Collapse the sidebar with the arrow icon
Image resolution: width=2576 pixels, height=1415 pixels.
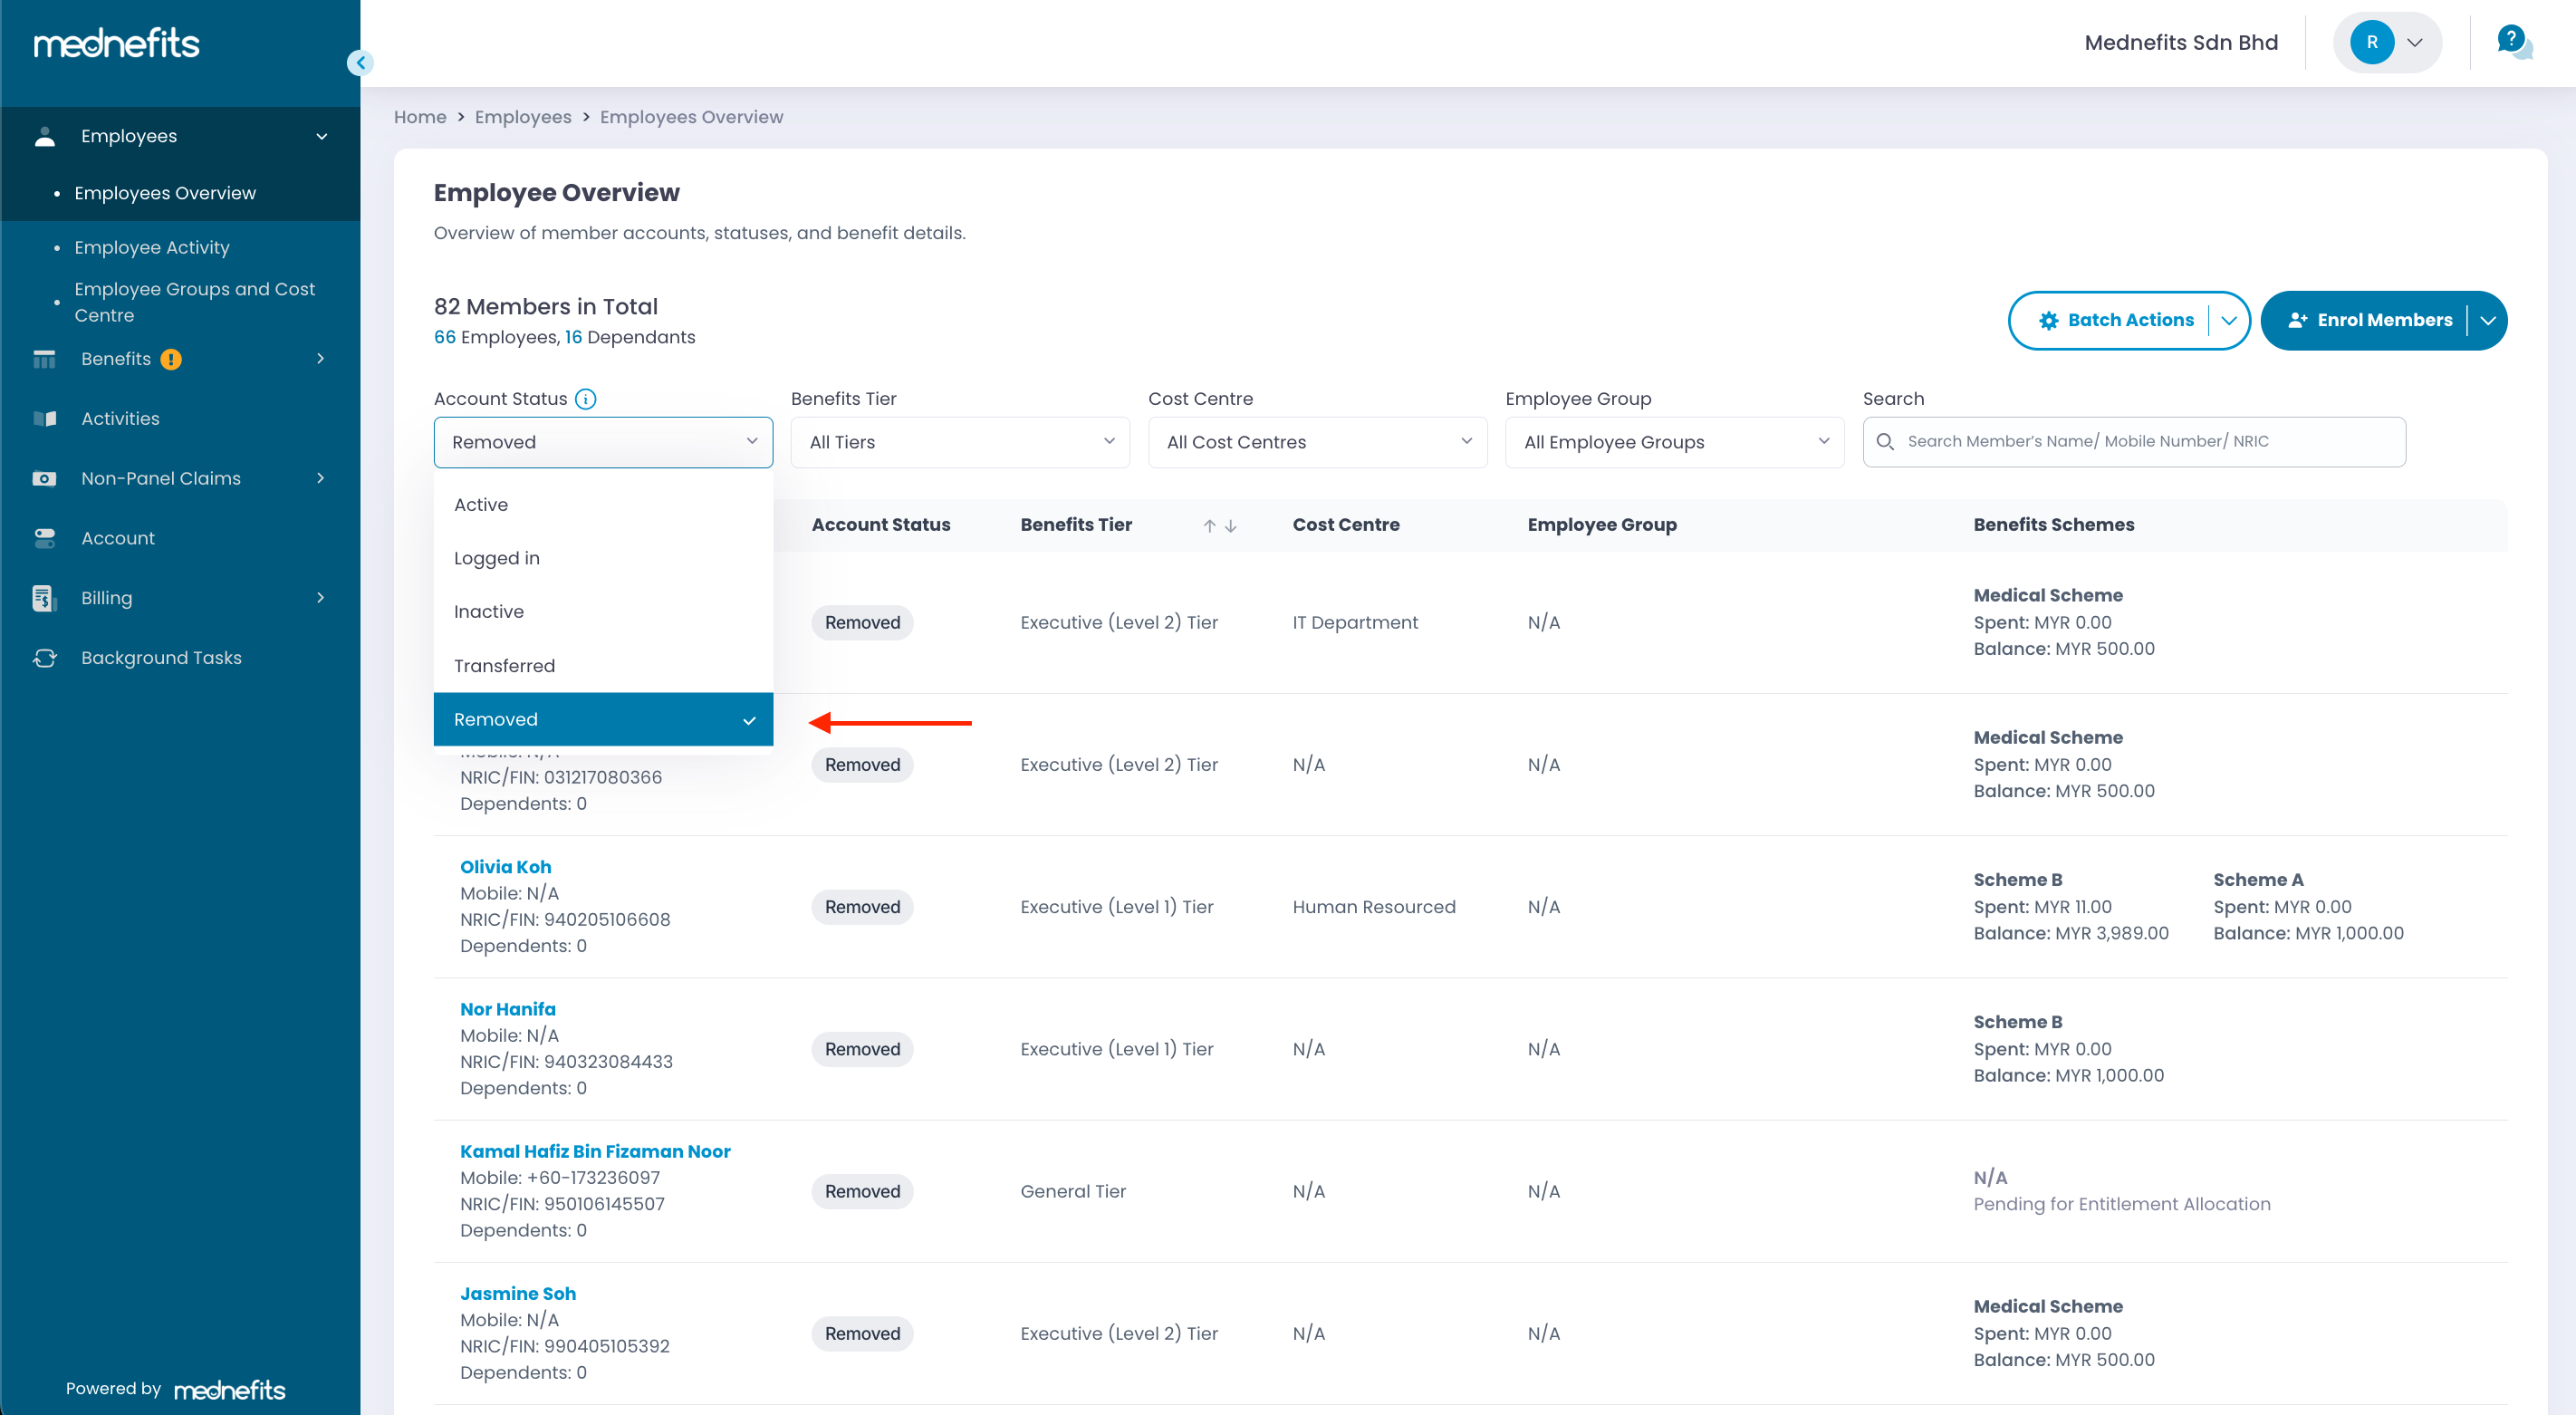point(360,63)
